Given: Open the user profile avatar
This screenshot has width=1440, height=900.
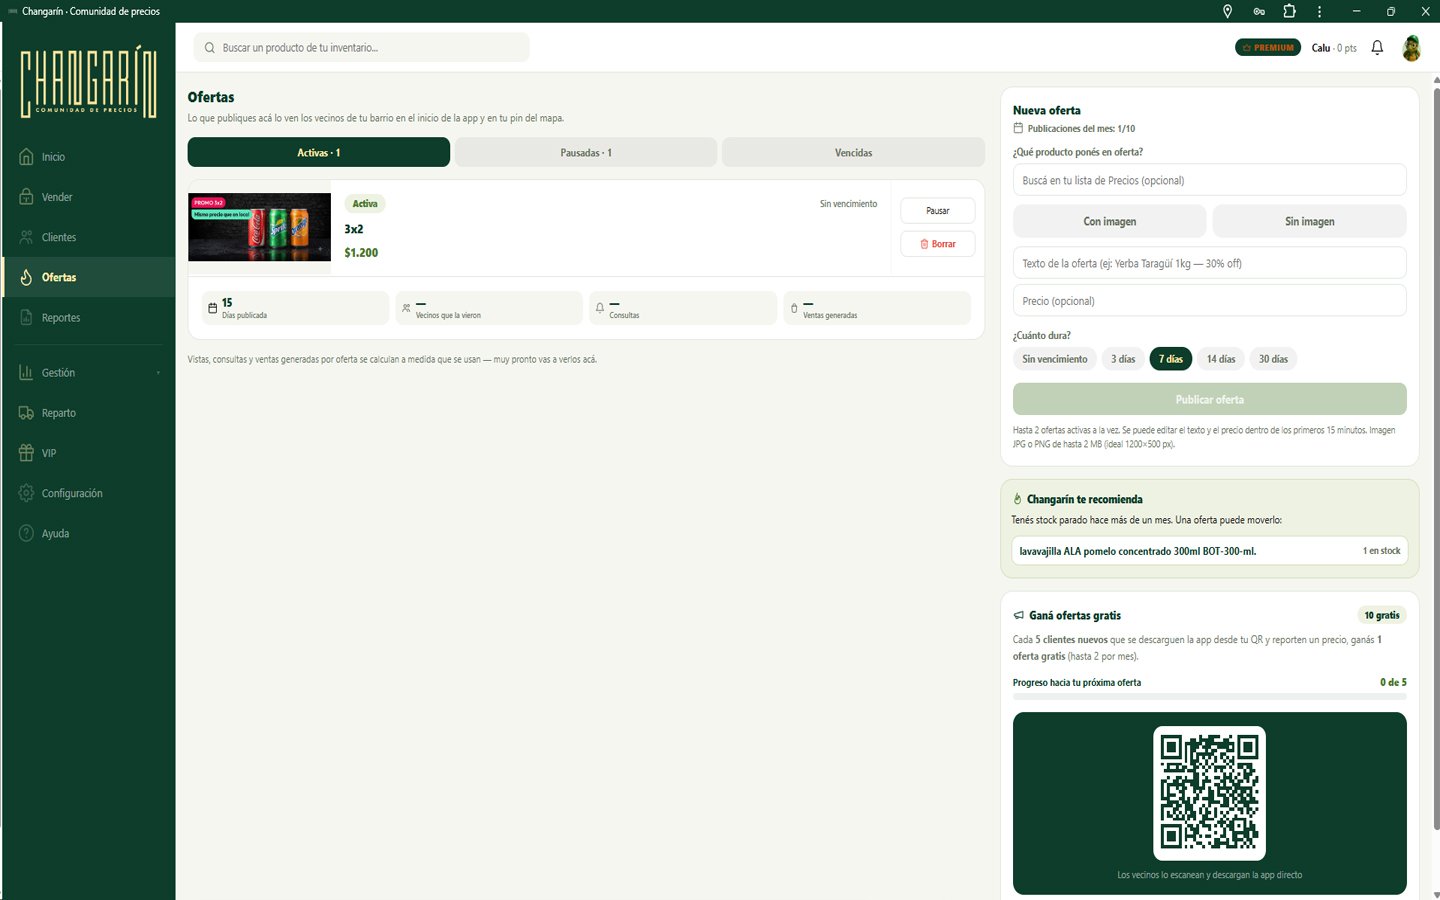Looking at the screenshot, I should (1411, 47).
